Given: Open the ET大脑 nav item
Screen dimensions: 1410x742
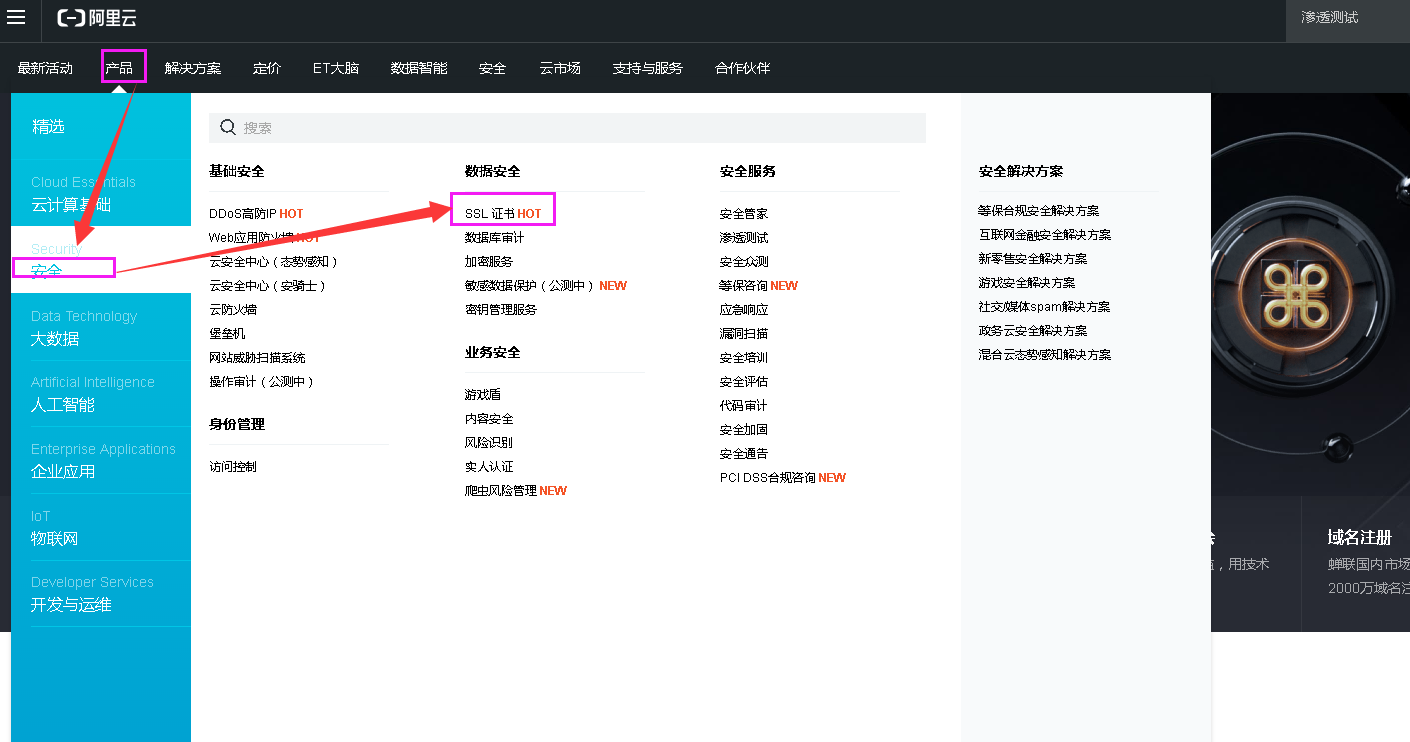Looking at the screenshot, I should (336, 68).
